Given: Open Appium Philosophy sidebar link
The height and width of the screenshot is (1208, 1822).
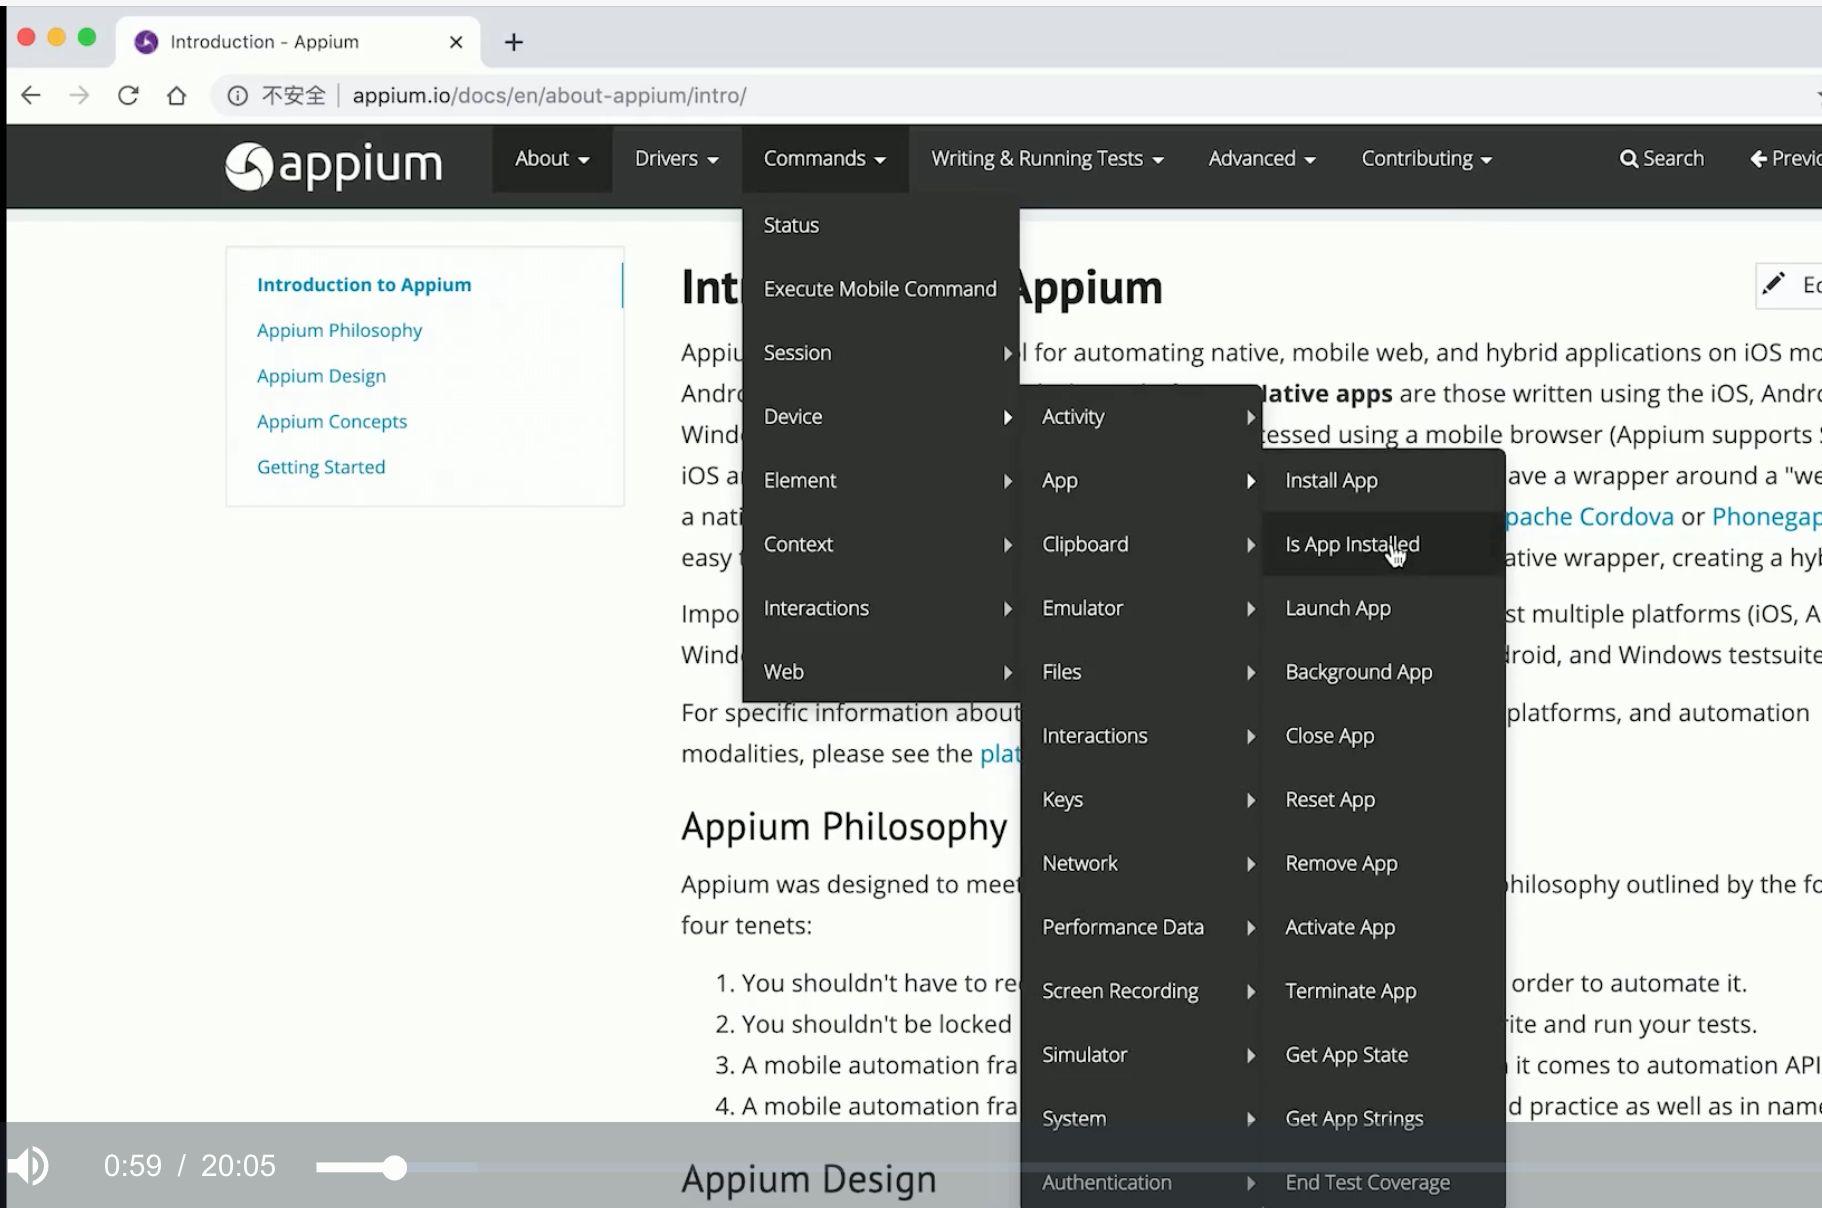Looking at the screenshot, I should click(339, 330).
